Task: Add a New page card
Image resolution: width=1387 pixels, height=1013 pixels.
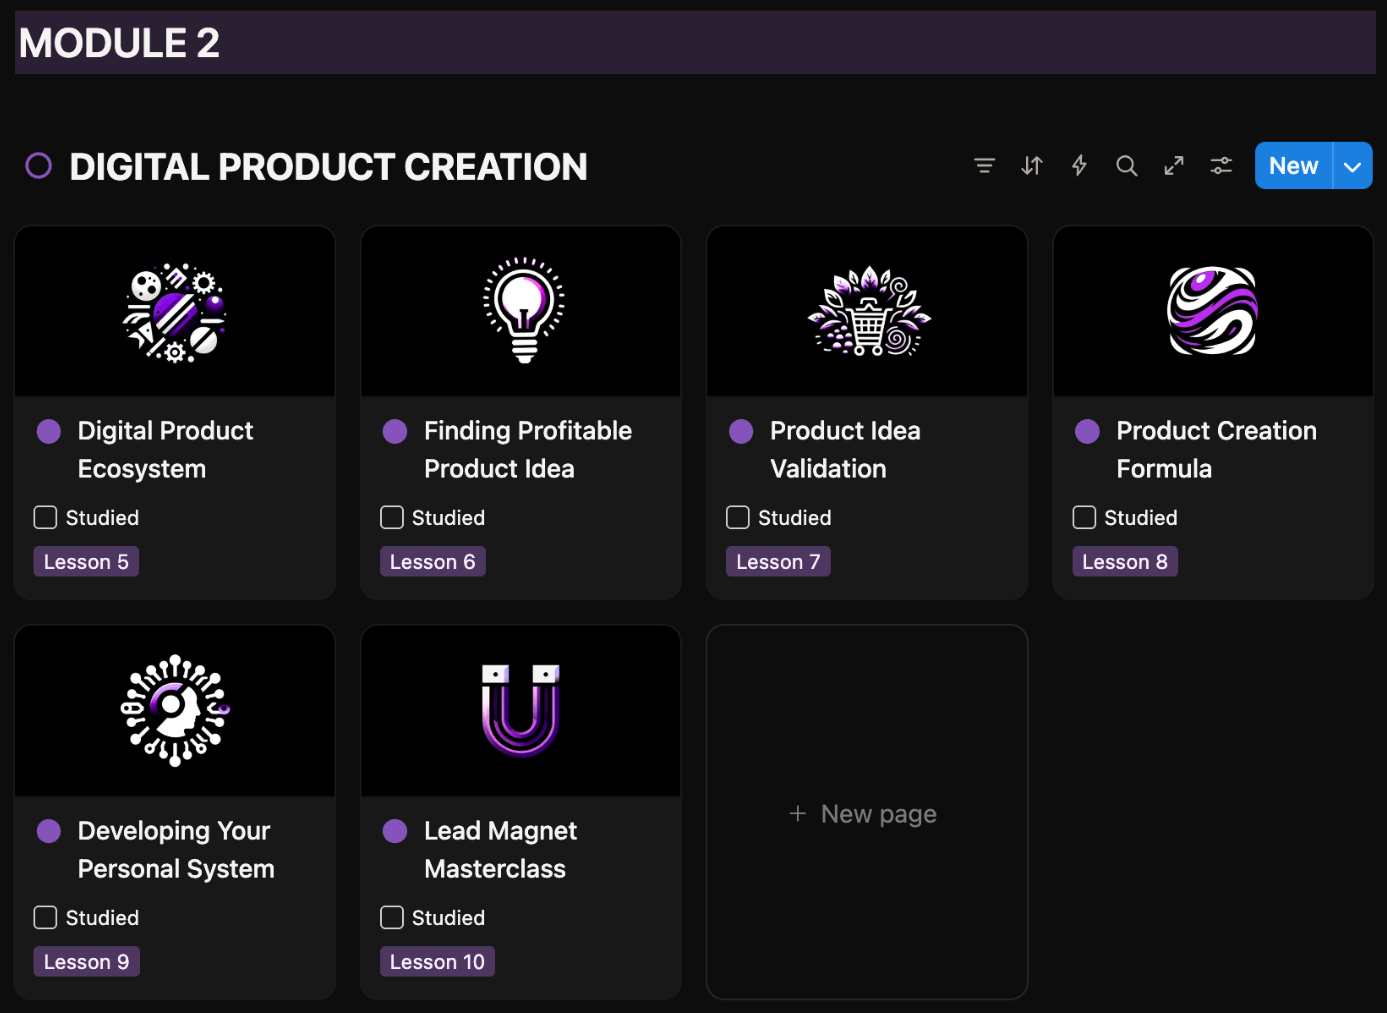Action: 866,813
